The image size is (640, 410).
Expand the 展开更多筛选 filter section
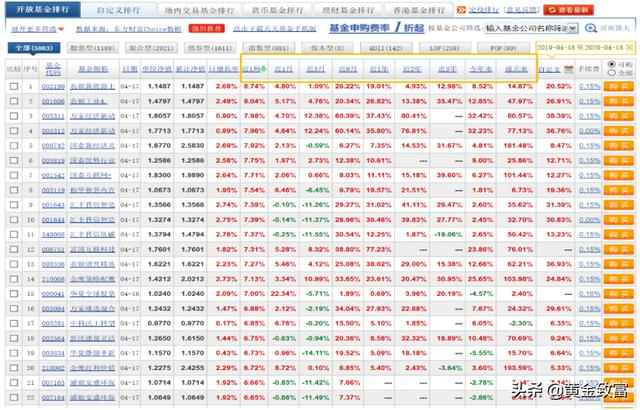pos(38,29)
